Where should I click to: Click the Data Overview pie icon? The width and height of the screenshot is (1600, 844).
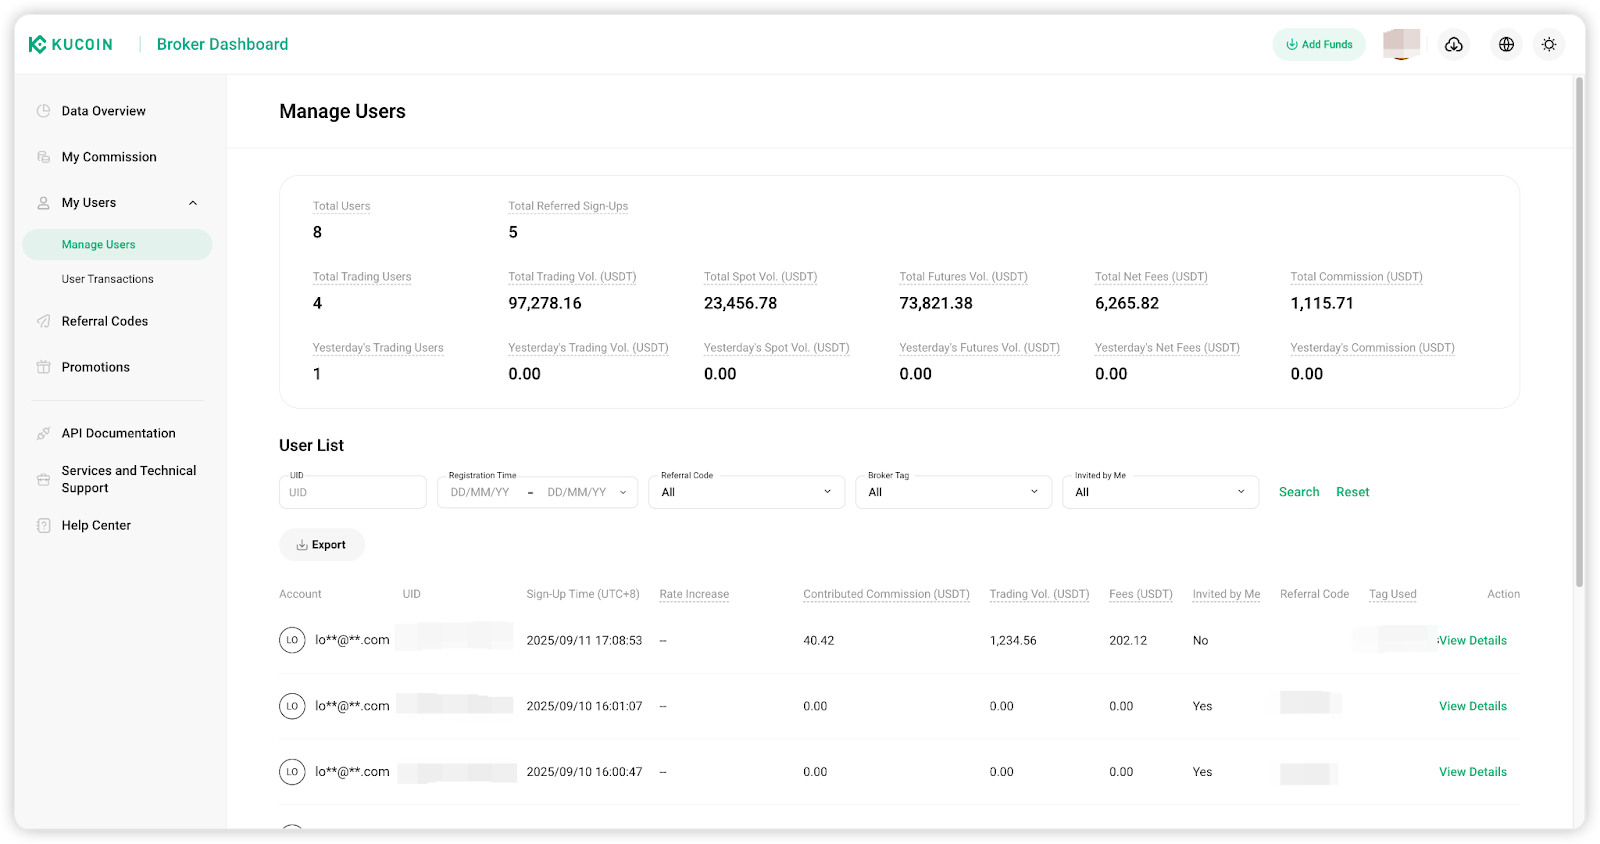click(x=43, y=111)
